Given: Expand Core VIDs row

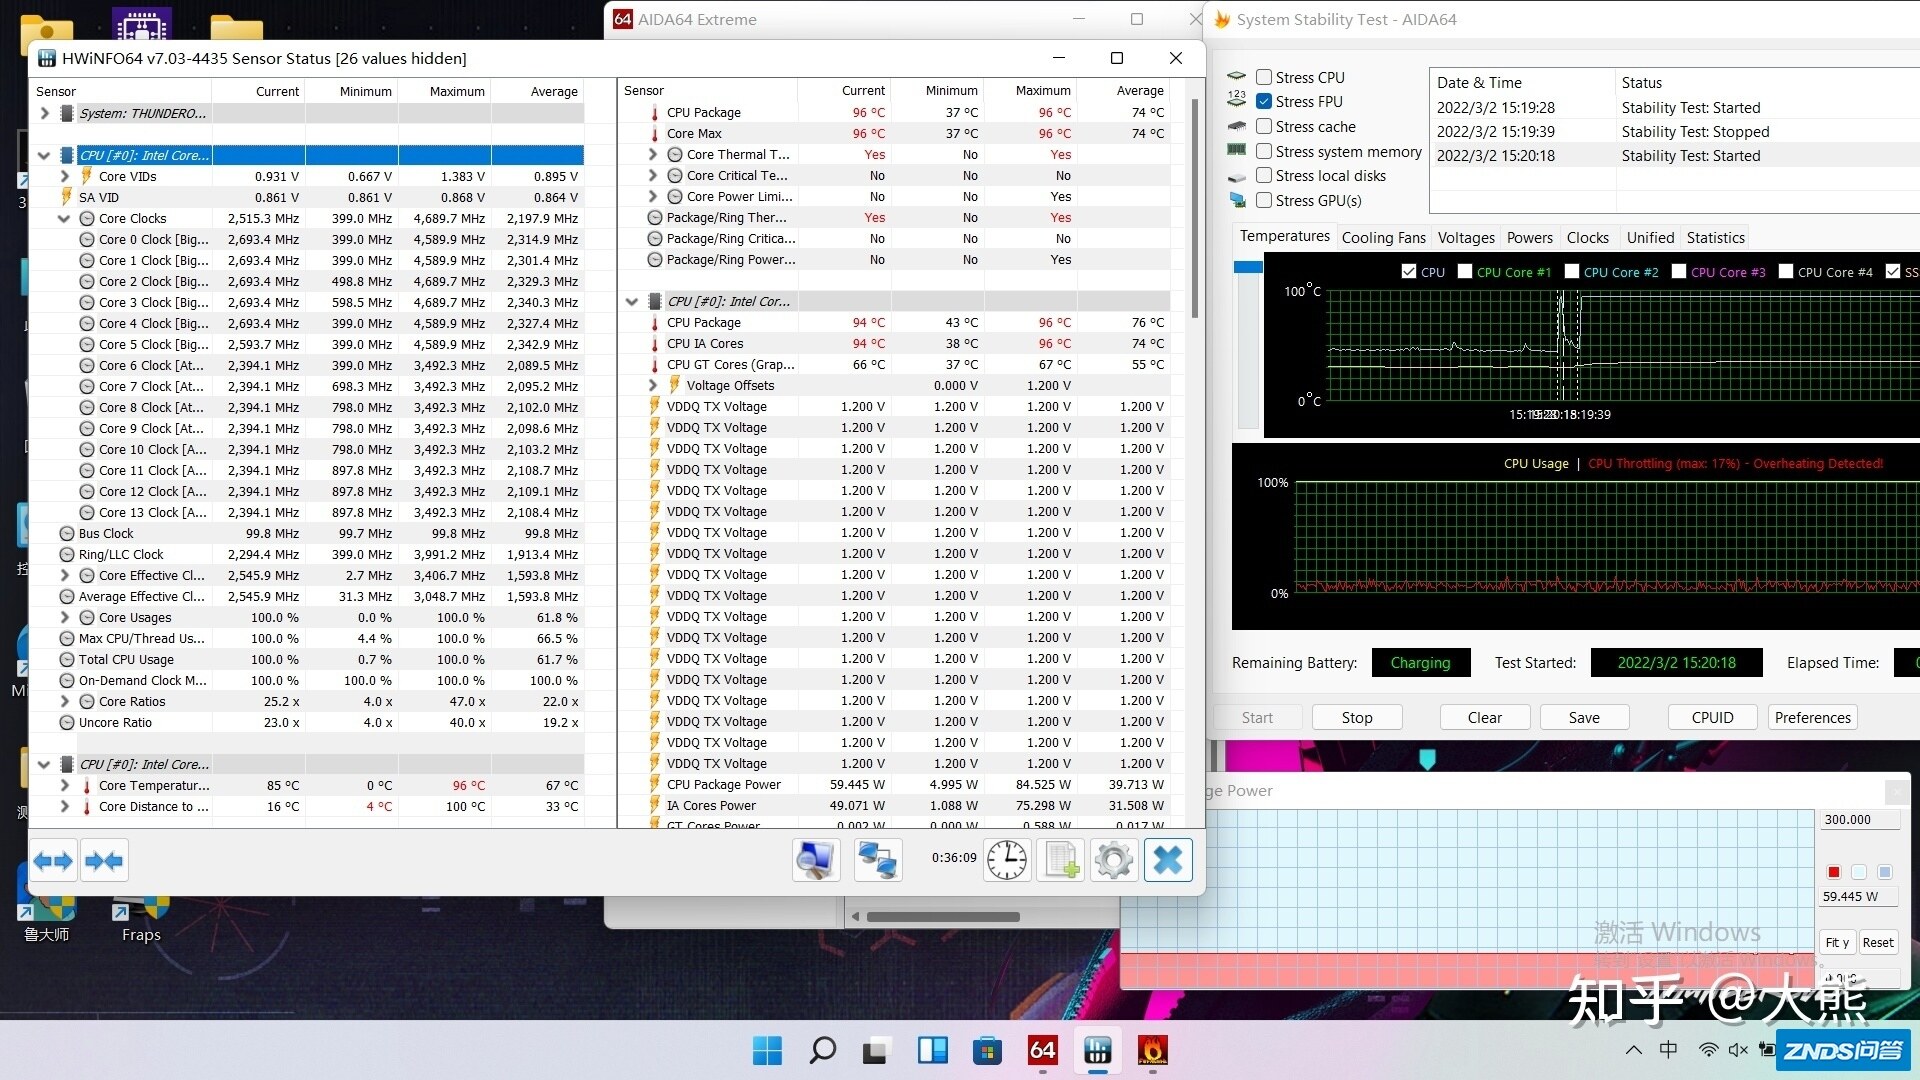Looking at the screenshot, I should point(65,176).
